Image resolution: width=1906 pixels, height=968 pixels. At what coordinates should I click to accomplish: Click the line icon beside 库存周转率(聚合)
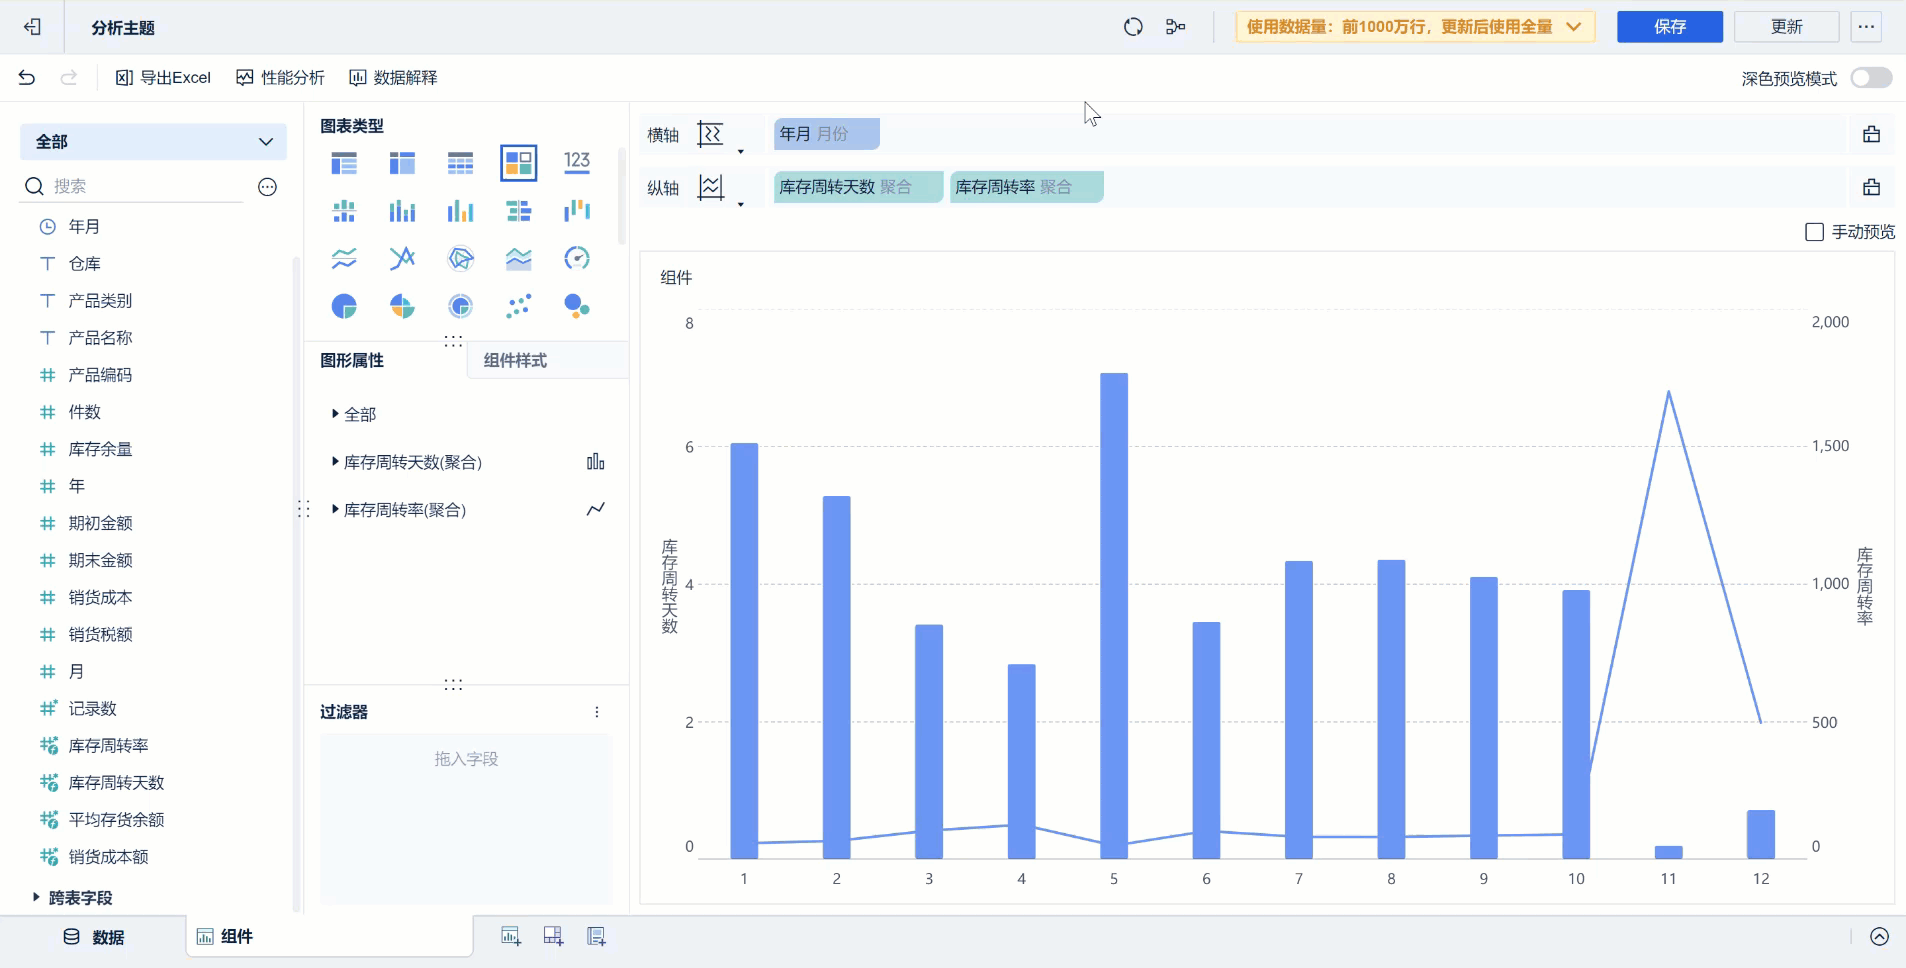(595, 510)
